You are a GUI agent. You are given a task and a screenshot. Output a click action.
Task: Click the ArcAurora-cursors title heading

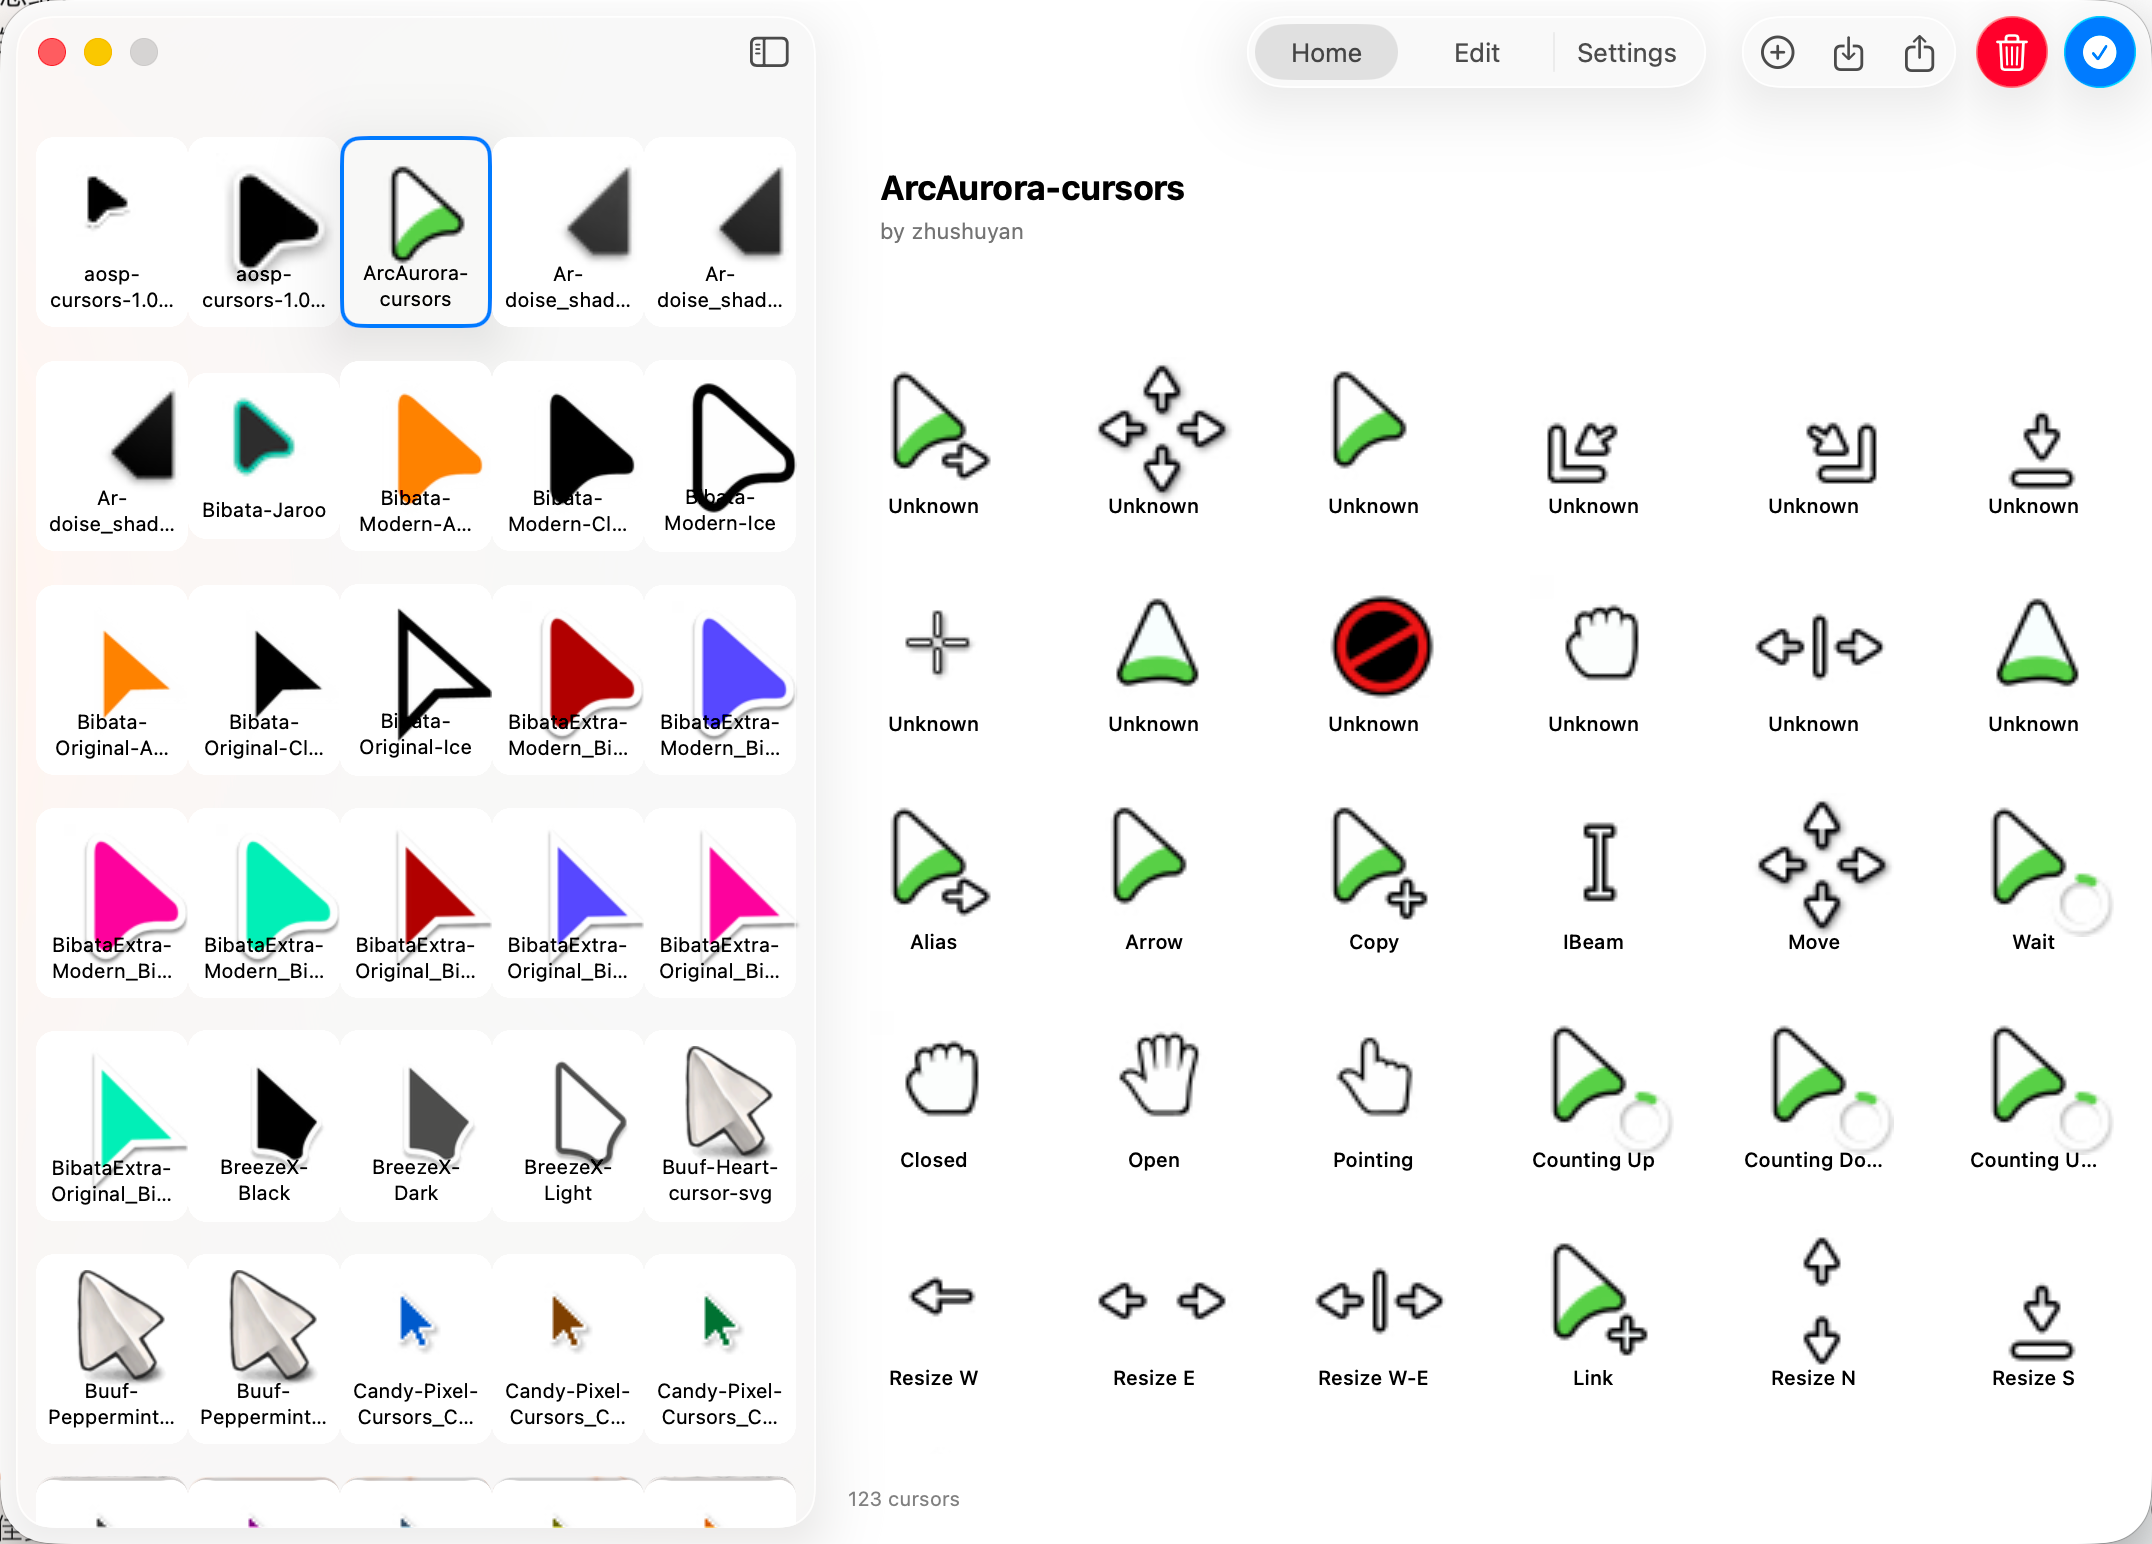coord(1031,188)
